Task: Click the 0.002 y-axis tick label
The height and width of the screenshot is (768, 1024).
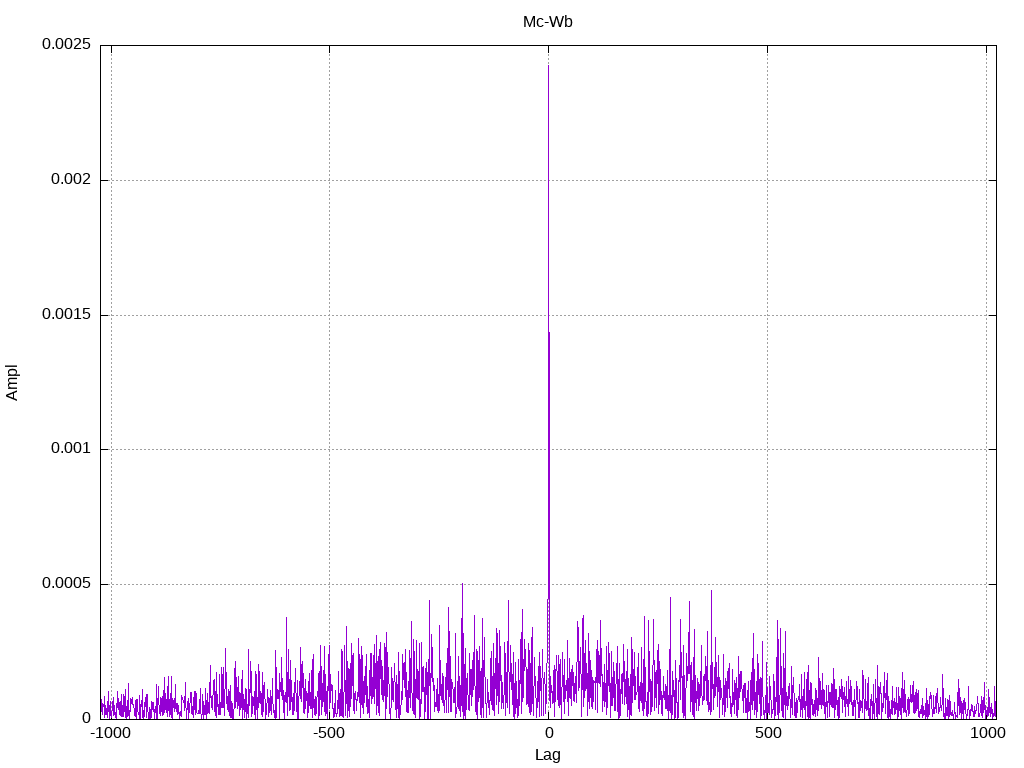Action: coord(71,179)
